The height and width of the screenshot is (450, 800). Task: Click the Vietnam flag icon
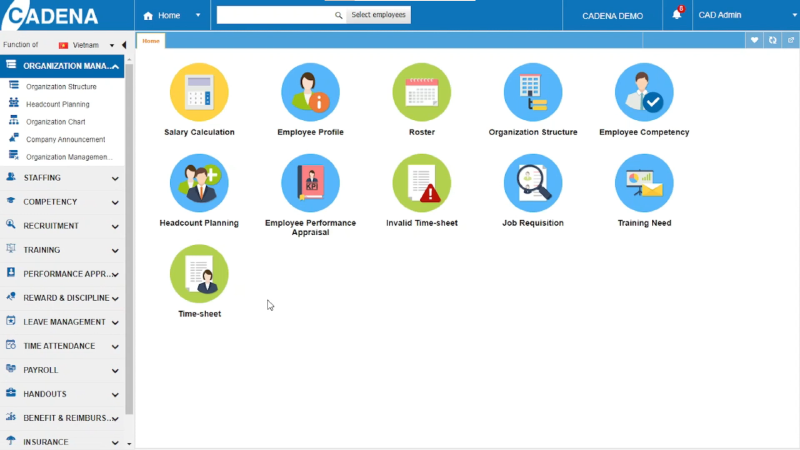pyautogui.click(x=63, y=45)
